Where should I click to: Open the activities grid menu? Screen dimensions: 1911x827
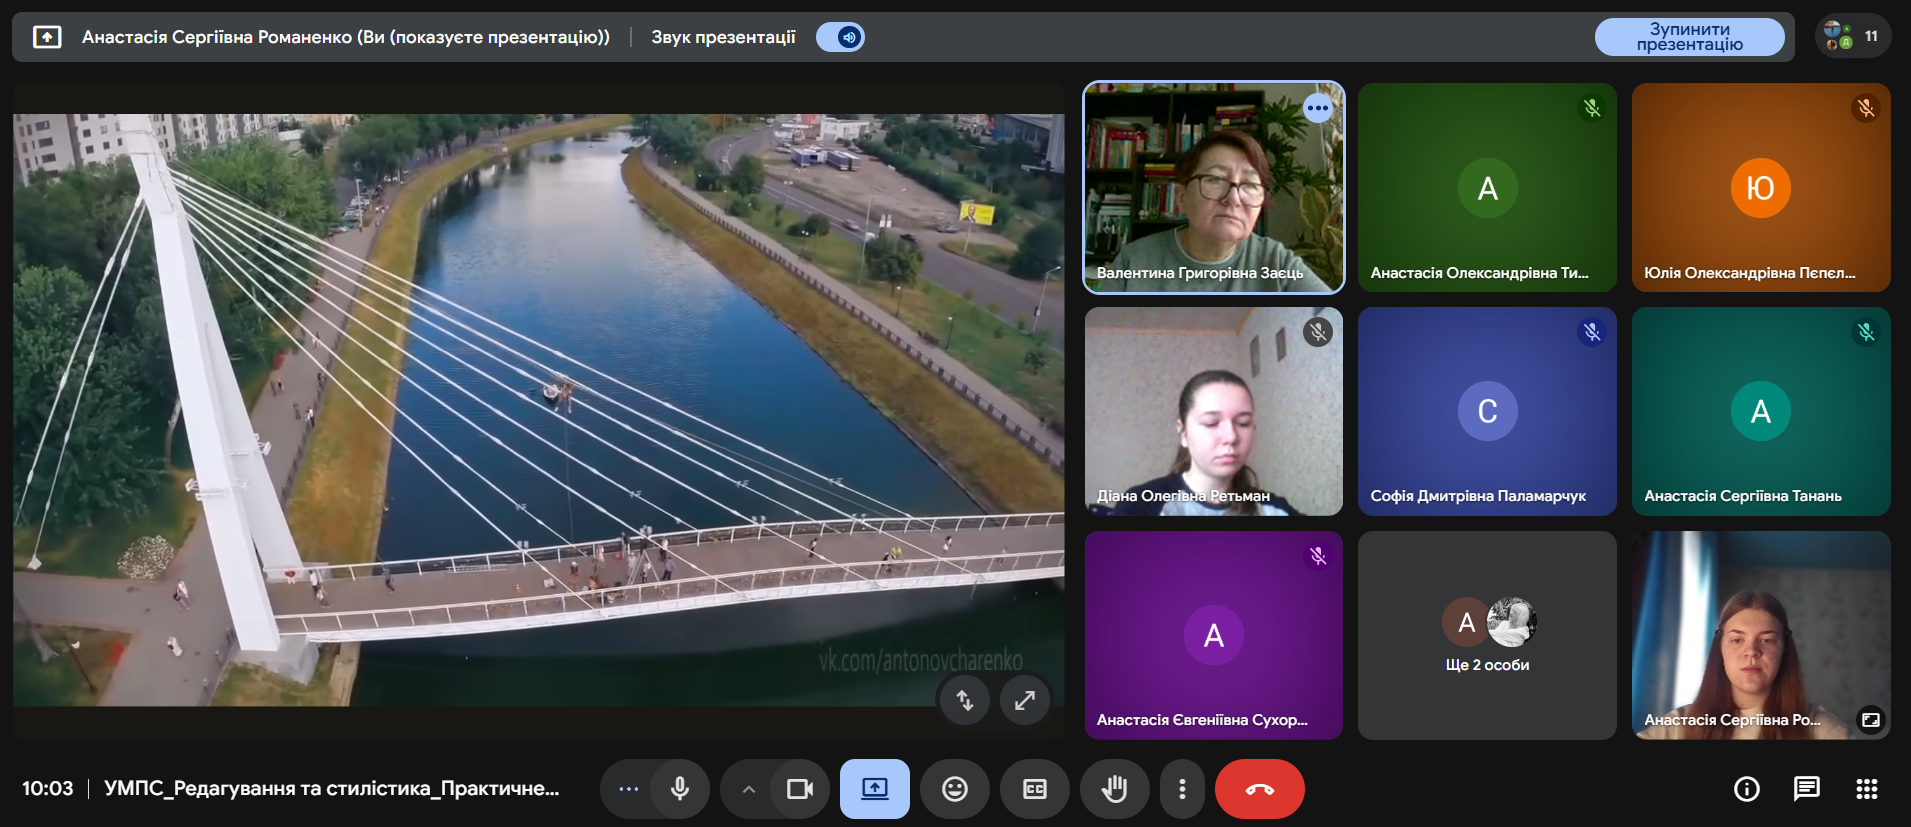coord(1866,789)
